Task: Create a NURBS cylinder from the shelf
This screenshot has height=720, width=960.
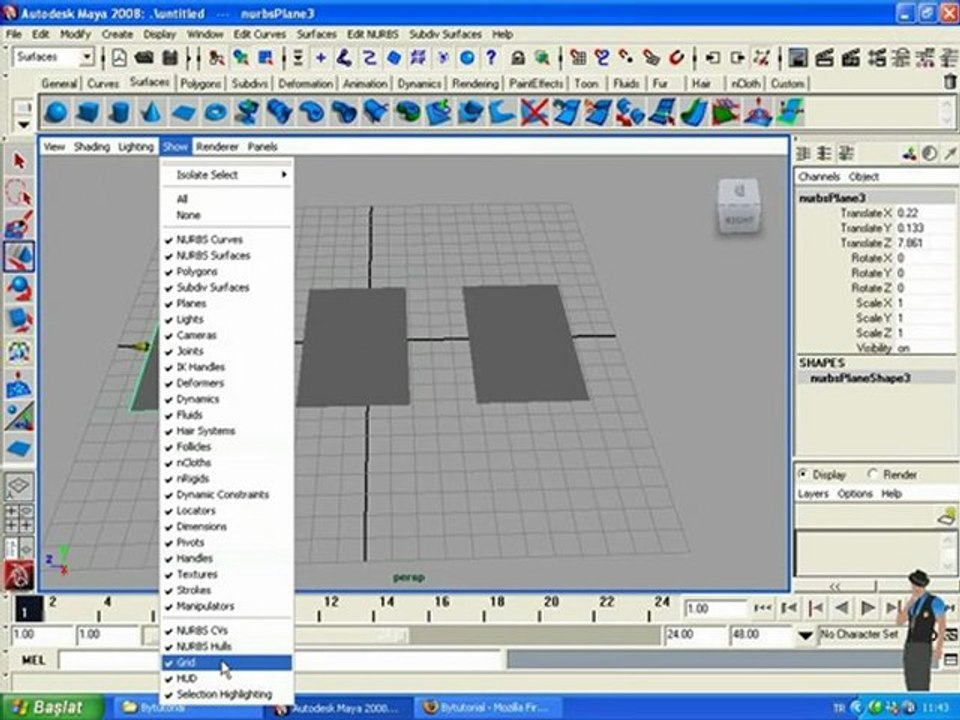Action: (x=120, y=113)
